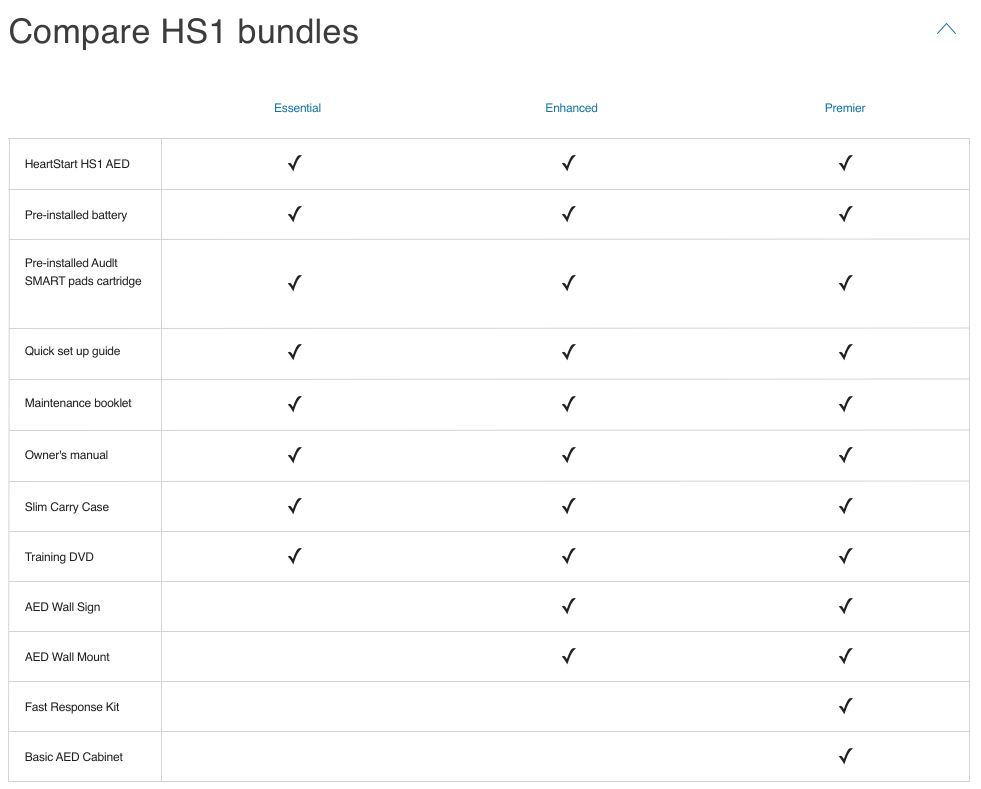Open the Essential bundle link

click(x=297, y=108)
